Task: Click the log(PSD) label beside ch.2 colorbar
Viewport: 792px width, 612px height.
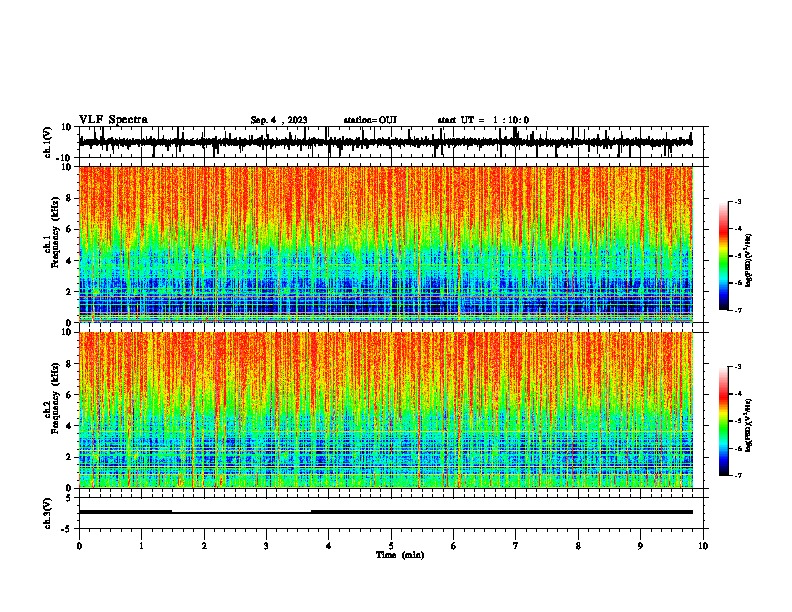Action: pos(748,426)
